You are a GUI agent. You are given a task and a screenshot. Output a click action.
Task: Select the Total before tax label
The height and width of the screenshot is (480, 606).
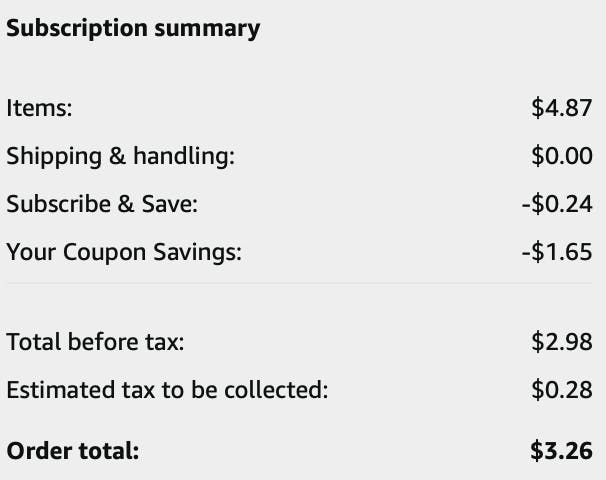tap(96, 342)
